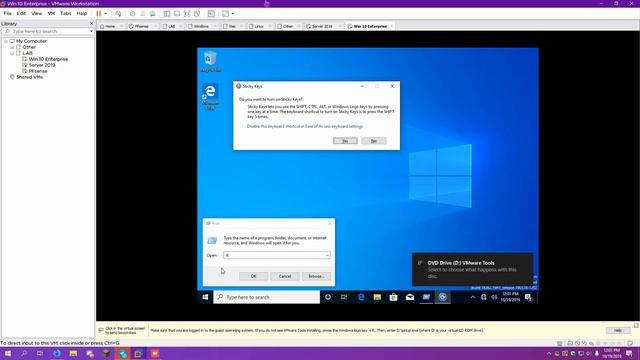Open the Ease of Access keyboard settings link
The height and width of the screenshot is (360, 640).
pyautogui.click(x=304, y=127)
